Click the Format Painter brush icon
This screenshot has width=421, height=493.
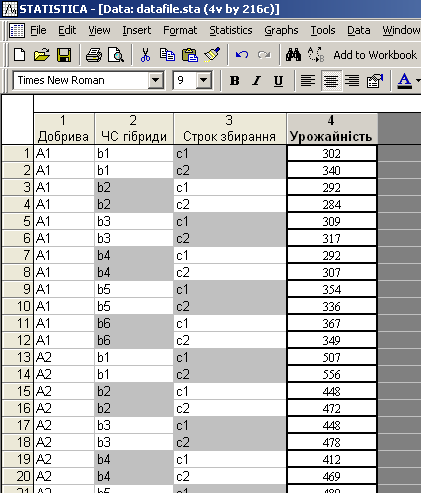(212, 54)
